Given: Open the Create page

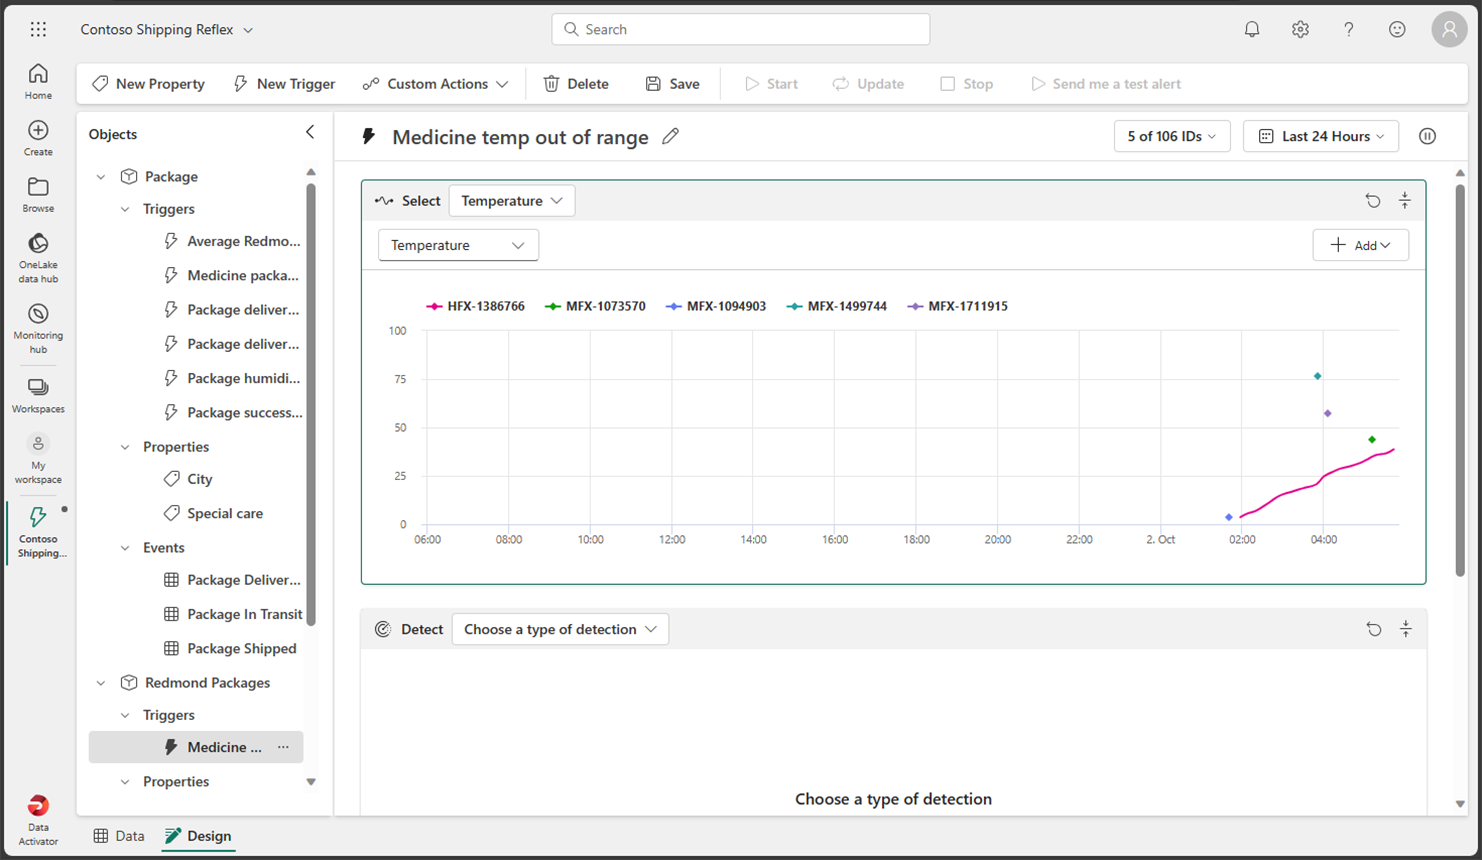Looking at the screenshot, I should click(38, 138).
